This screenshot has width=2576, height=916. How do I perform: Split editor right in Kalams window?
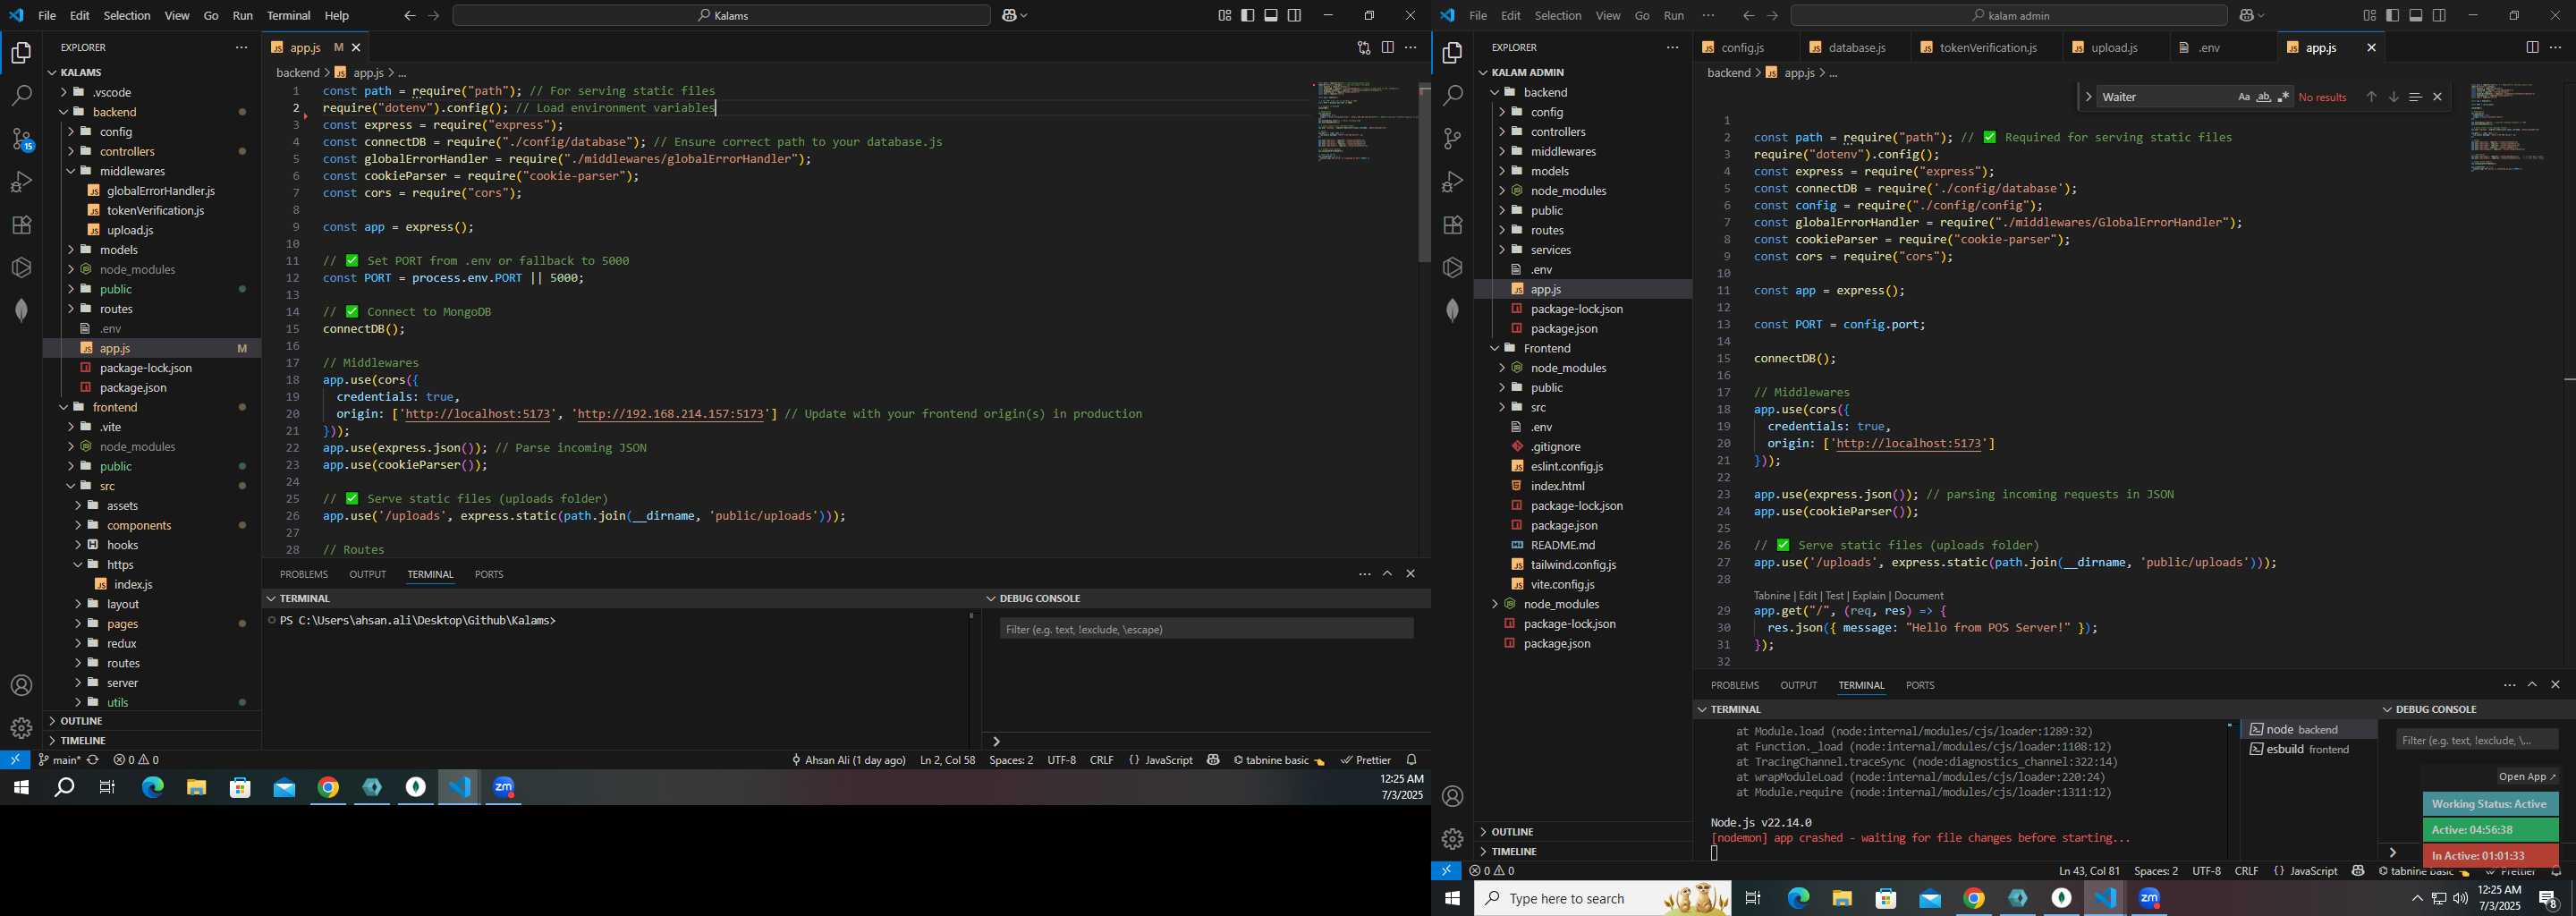pyautogui.click(x=1387, y=47)
